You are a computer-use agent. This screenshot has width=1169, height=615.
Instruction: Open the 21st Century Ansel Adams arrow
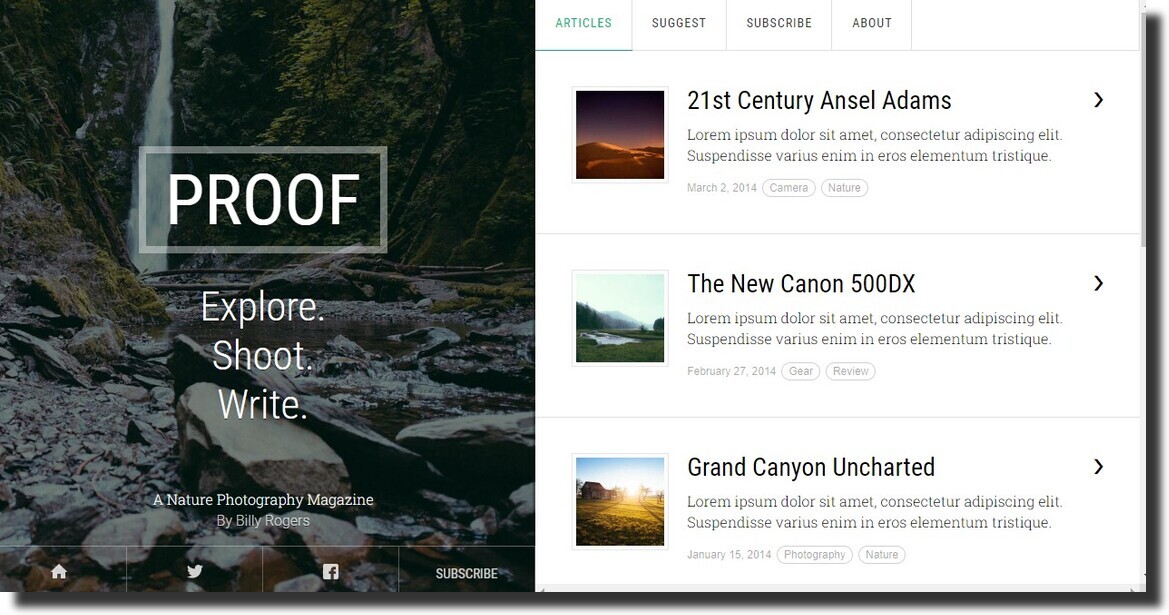tap(1098, 100)
